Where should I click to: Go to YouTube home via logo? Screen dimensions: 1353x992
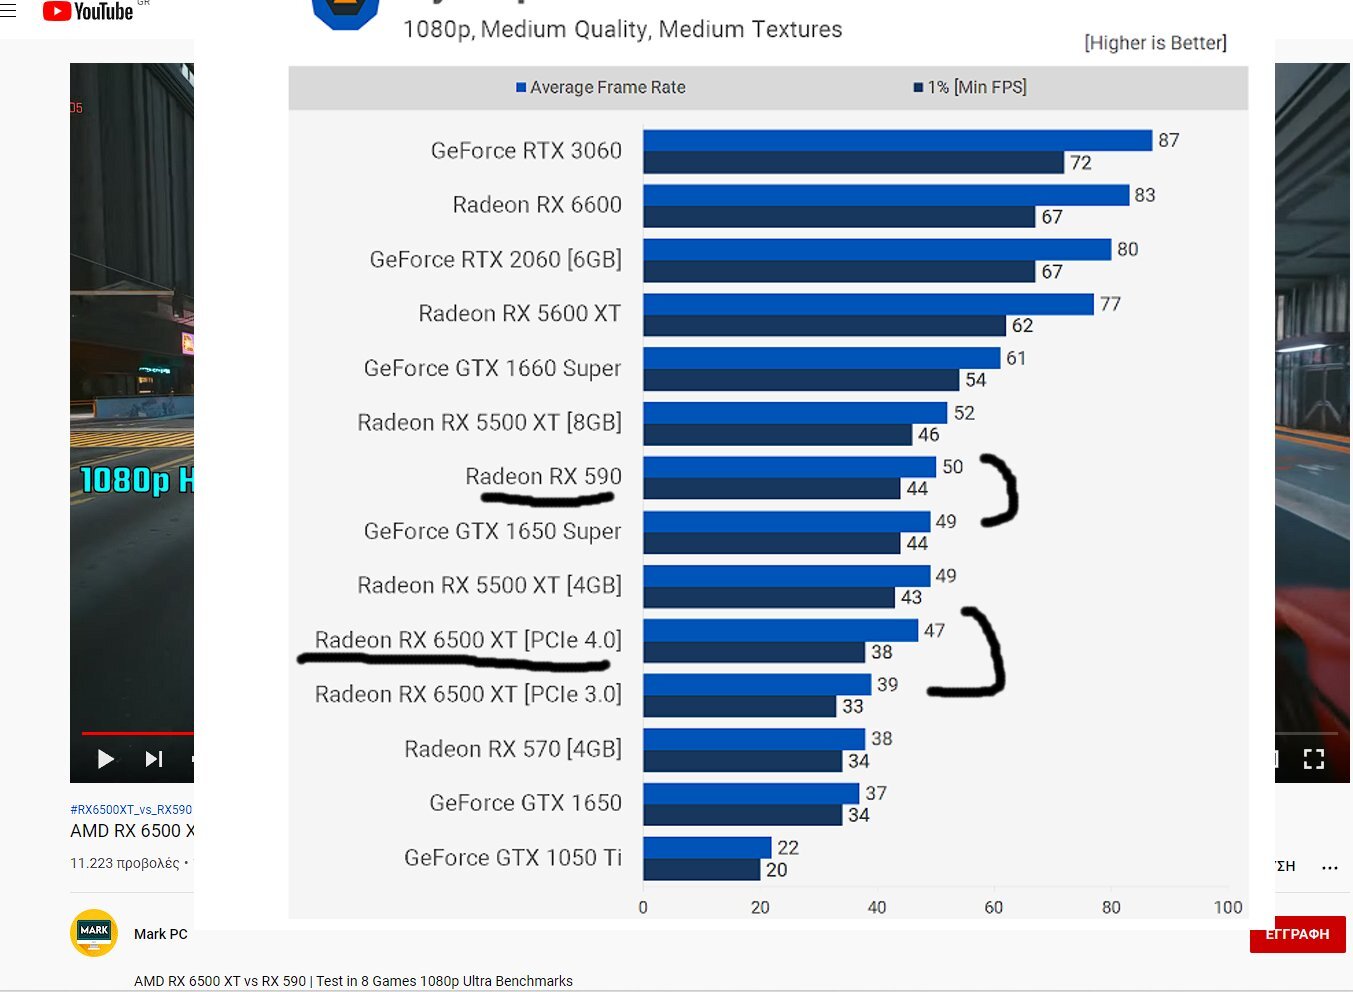(88, 12)
